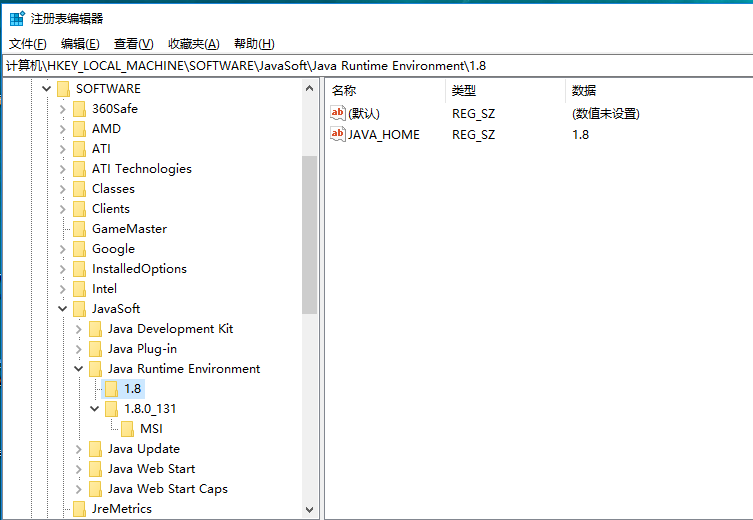Select the 1.8.0_131 folder icon
Image resolution: width=753 pixels, height=520 pixels.
[x=112, y=409]
